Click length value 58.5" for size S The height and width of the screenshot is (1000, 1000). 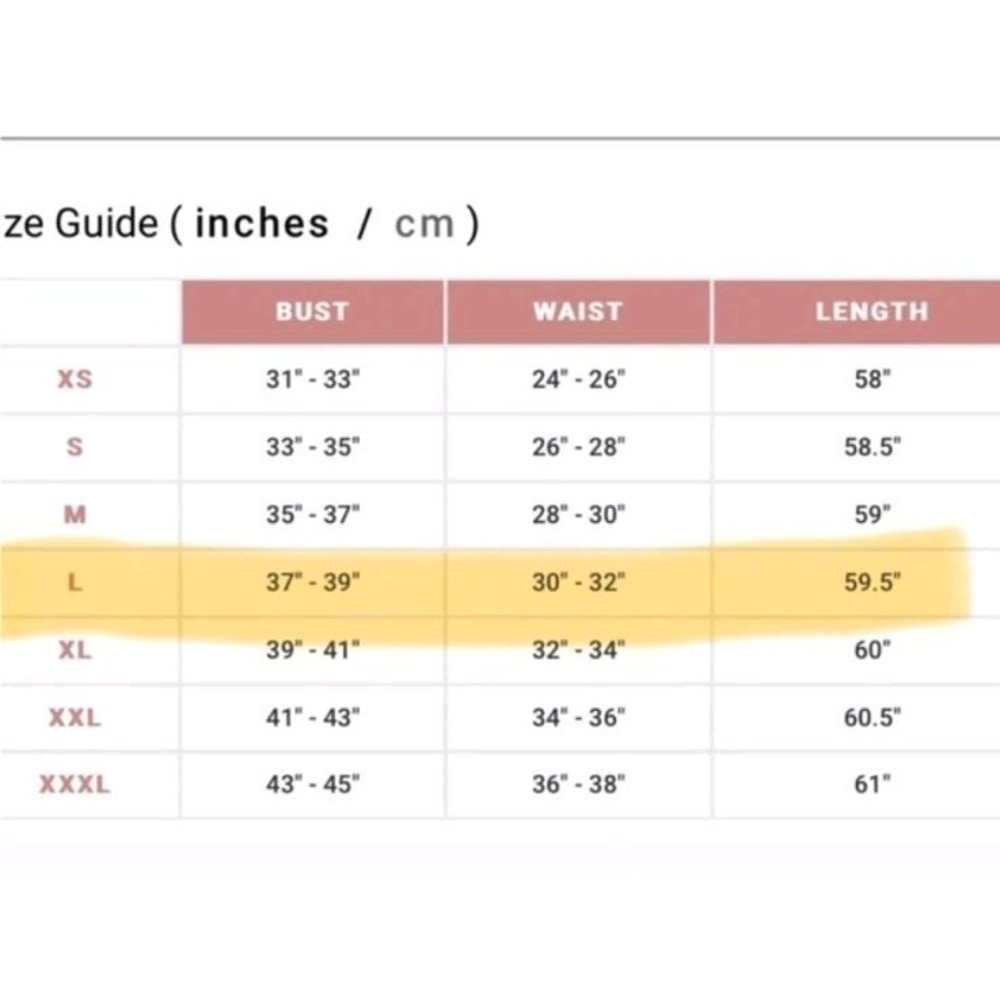(x=872, y=446)
